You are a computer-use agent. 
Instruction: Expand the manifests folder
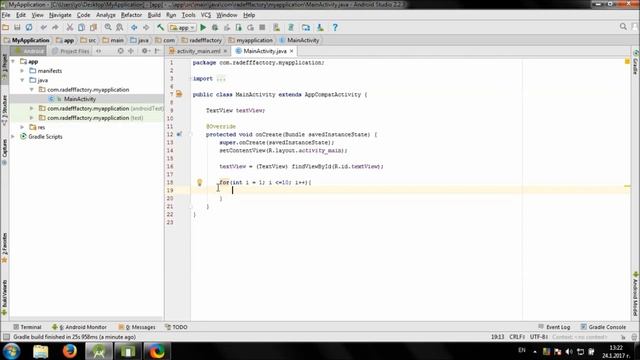coord(22,71)
